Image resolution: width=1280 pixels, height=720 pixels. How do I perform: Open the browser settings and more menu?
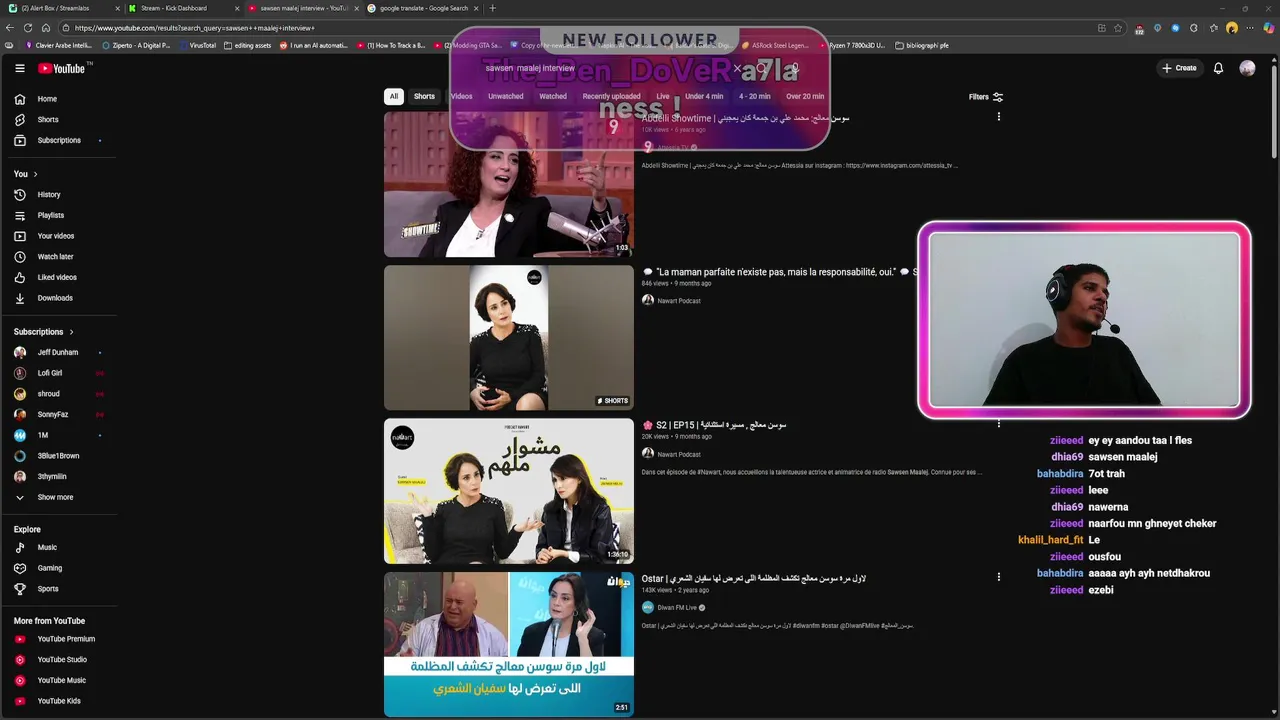click(1250, 28)
